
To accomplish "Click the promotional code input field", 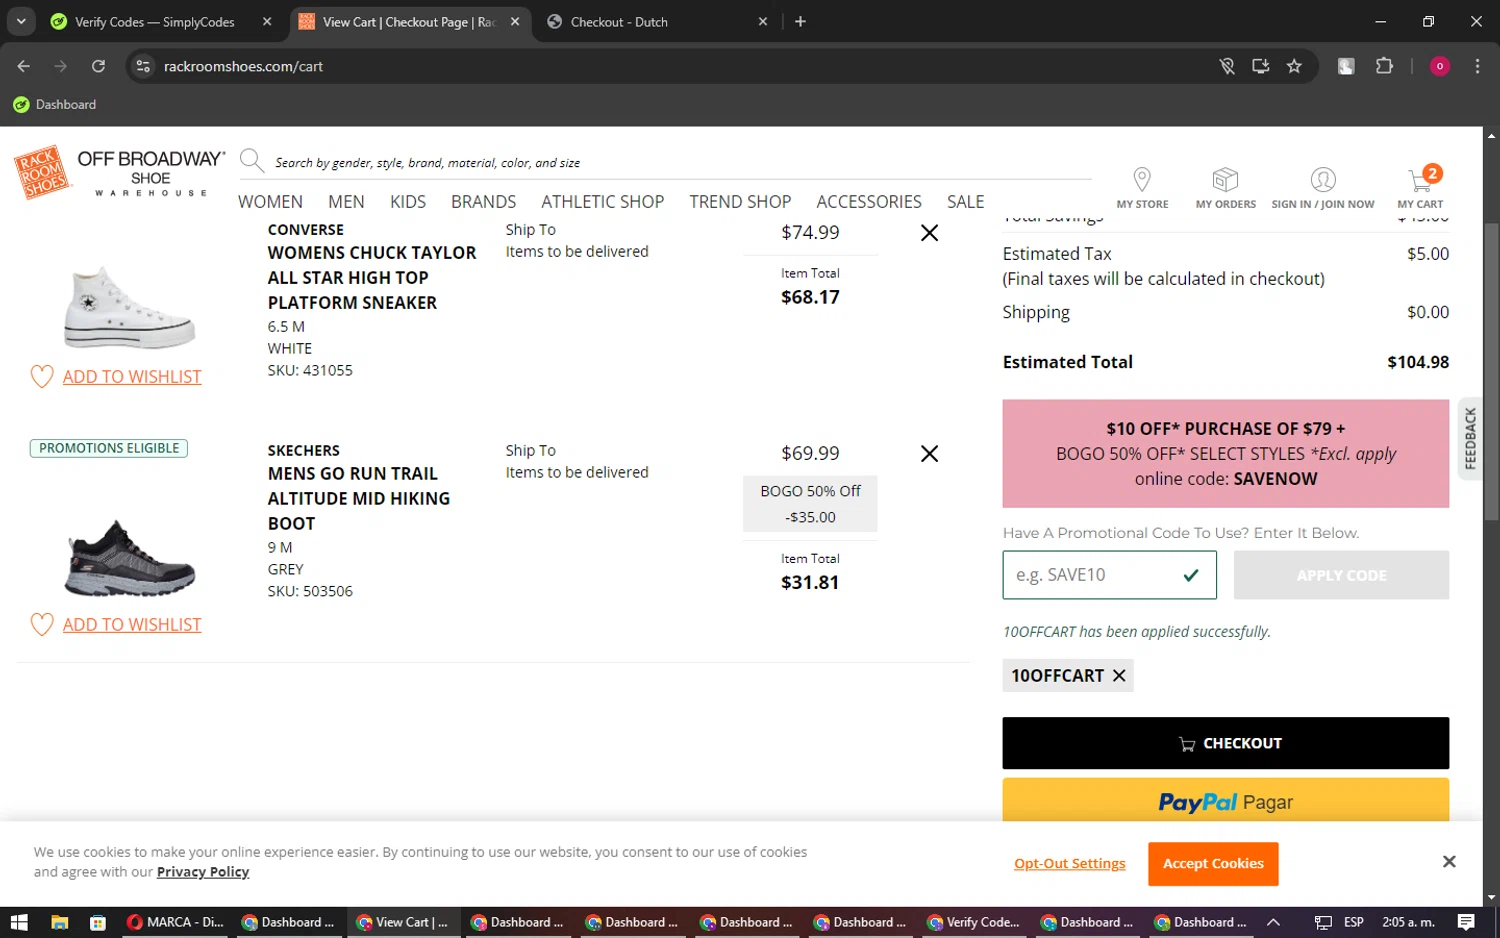I will coord(1109,575).
